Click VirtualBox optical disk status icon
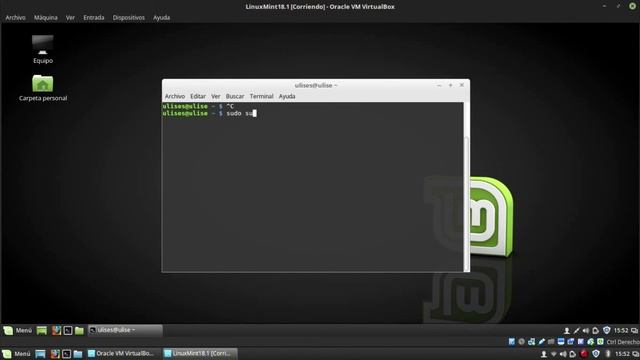Screen dimensions: 640x360 [521, 341]
